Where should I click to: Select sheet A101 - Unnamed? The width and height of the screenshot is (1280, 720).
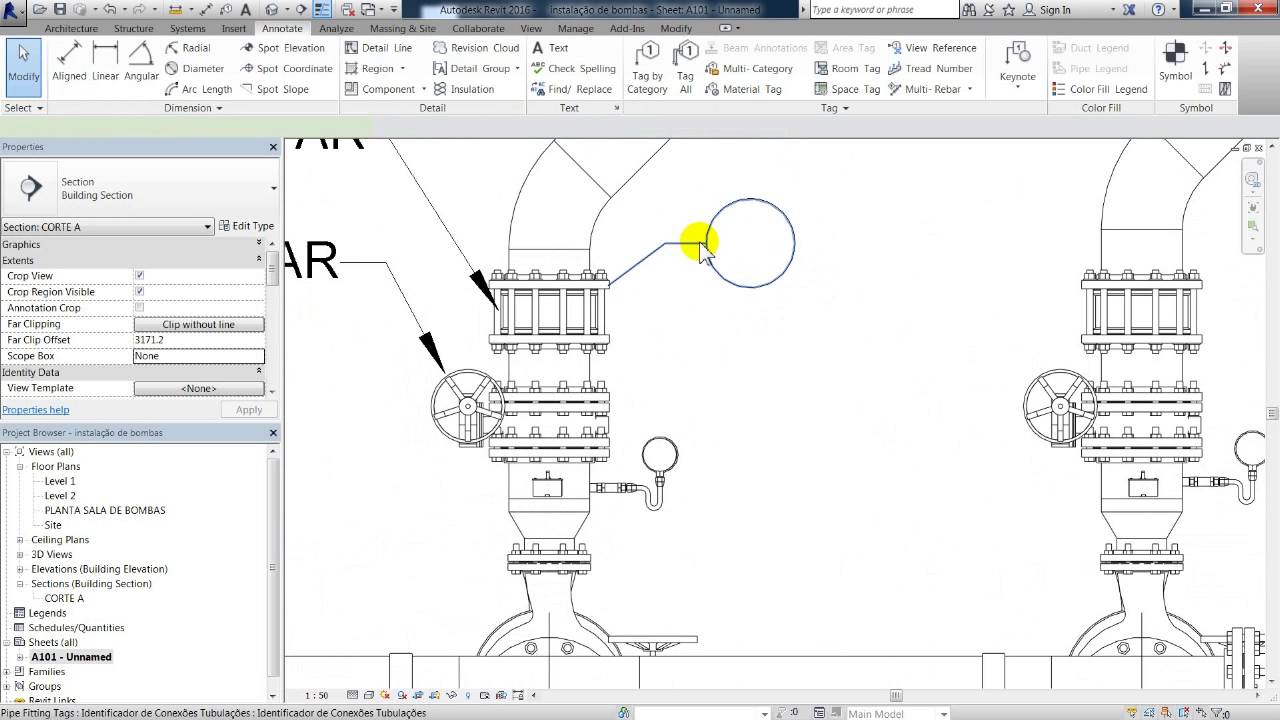tap(71, 657)
